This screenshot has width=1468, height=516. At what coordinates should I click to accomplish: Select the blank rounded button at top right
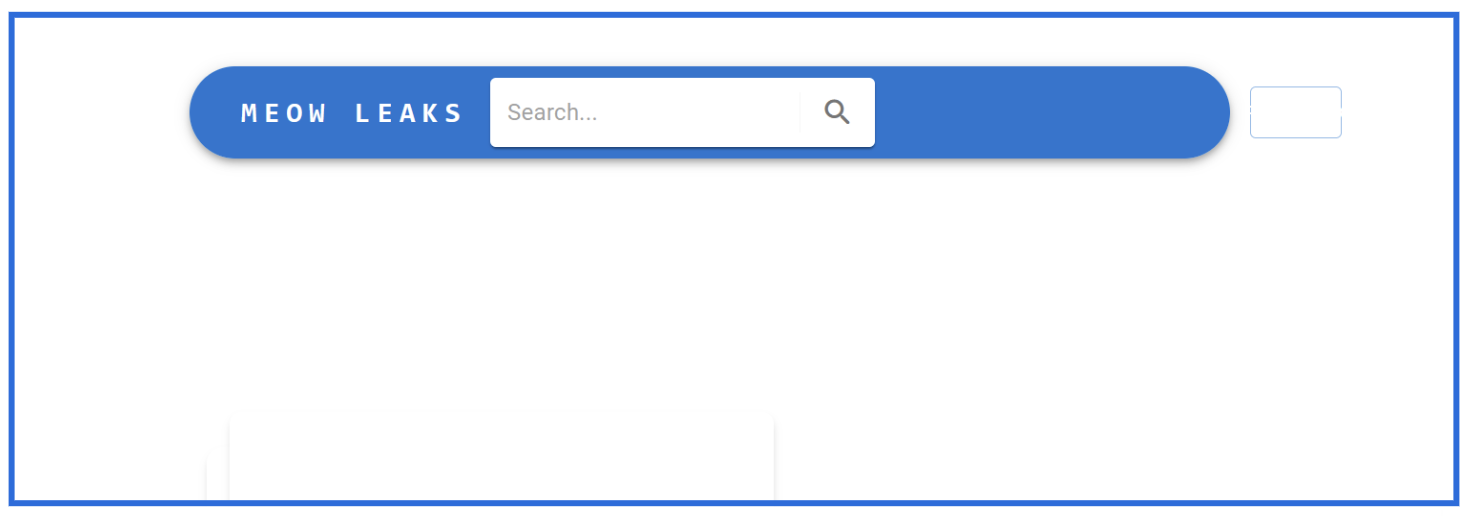point(1295,112)
